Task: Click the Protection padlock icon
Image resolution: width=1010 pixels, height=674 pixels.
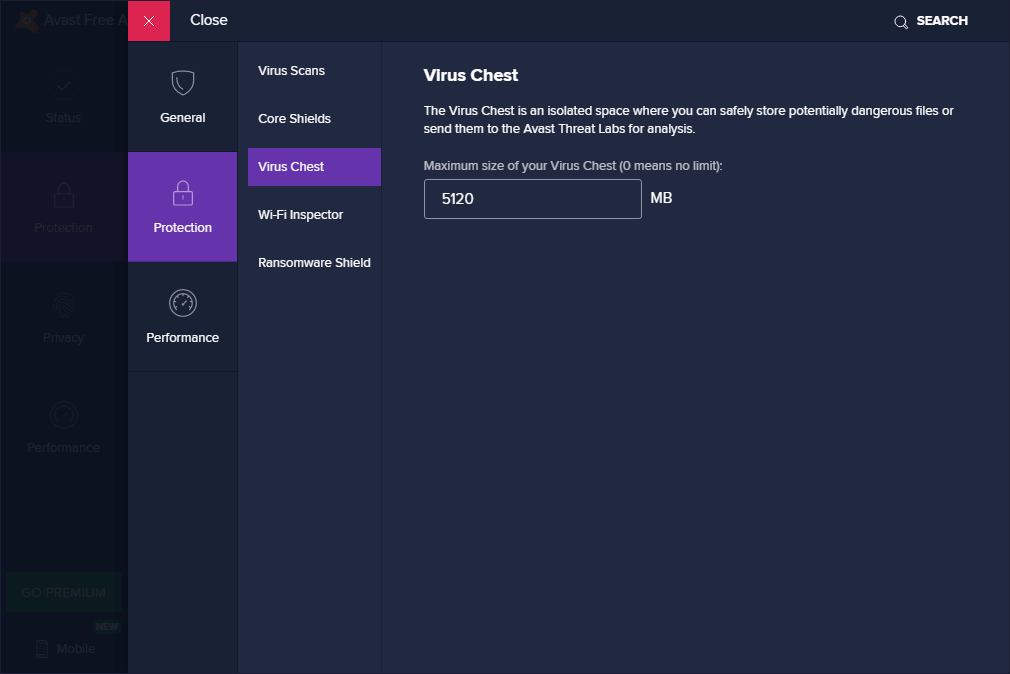Action: 183,193
